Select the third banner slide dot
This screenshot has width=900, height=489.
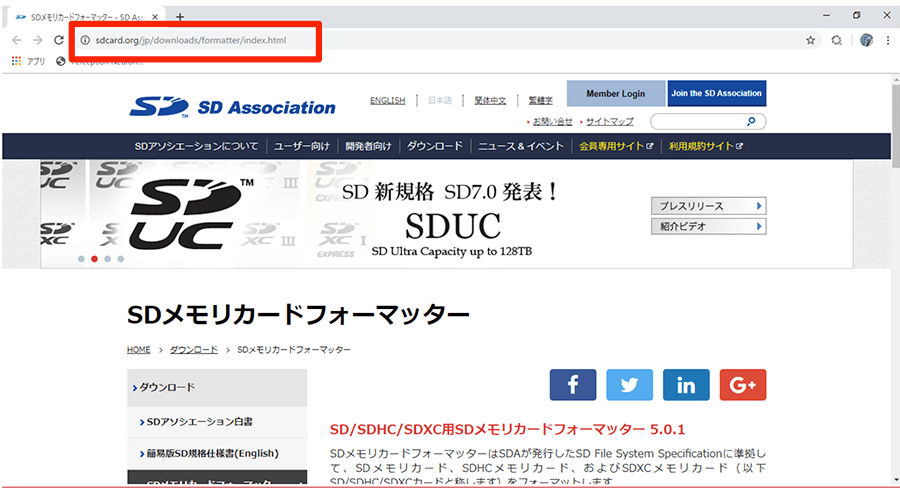point(107,259)
